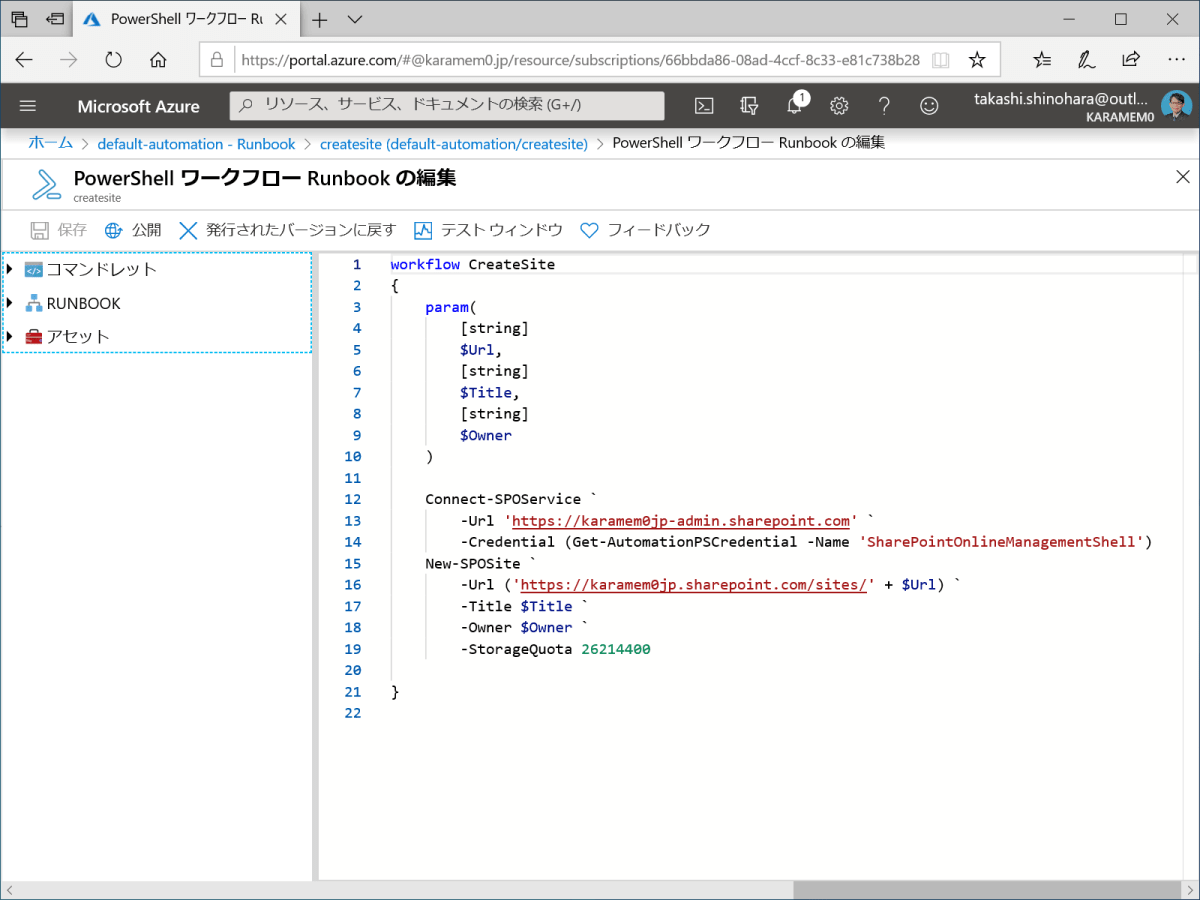Click the 'SharePointOnlineManagementShell' string
This screenshot has width=1200, height=900.
[x=1002, y=542]
